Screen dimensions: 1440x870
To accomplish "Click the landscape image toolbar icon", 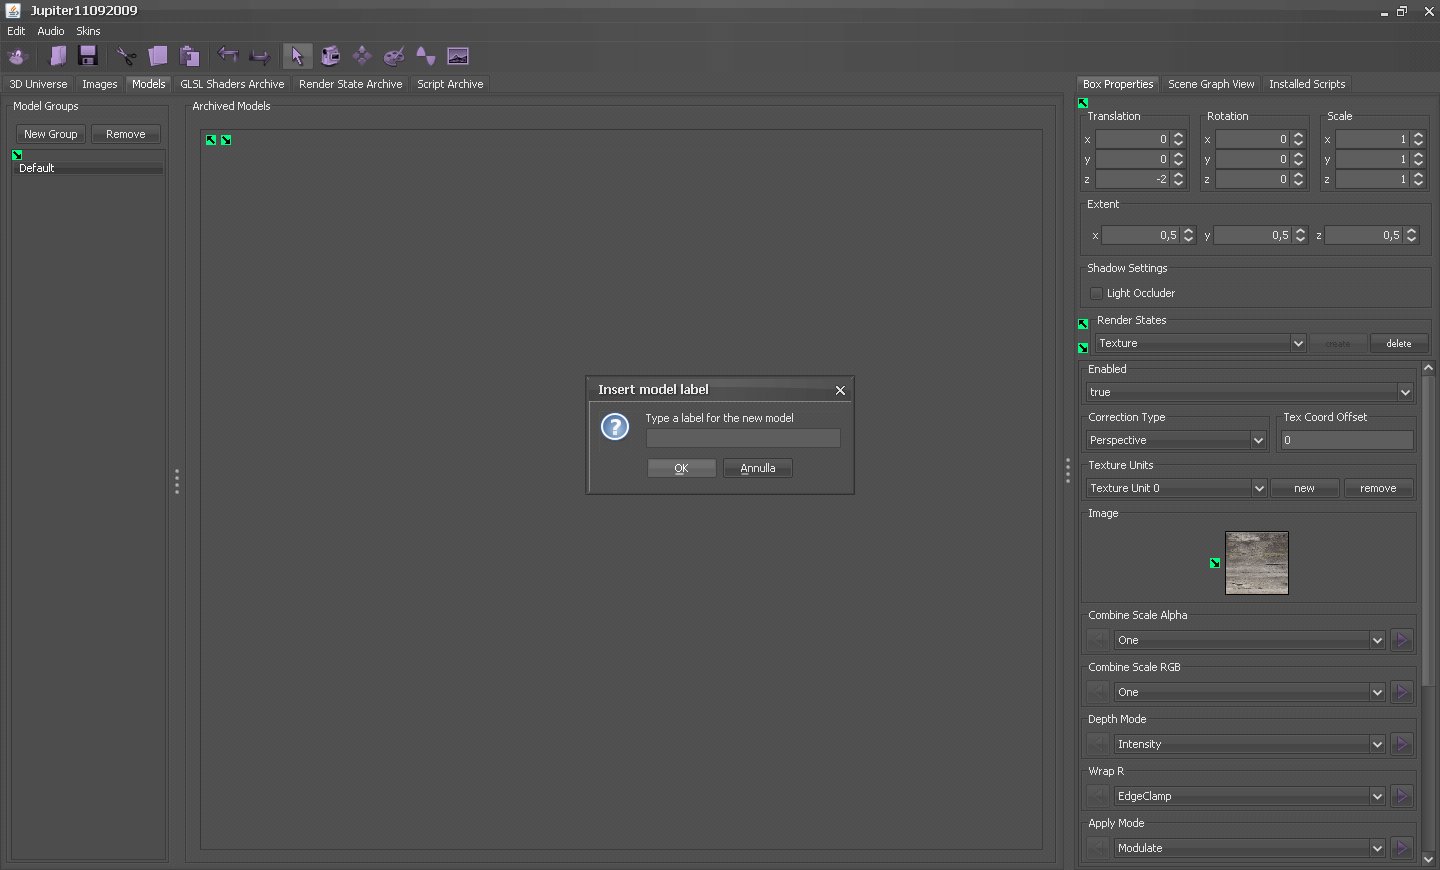I will 458,56.
